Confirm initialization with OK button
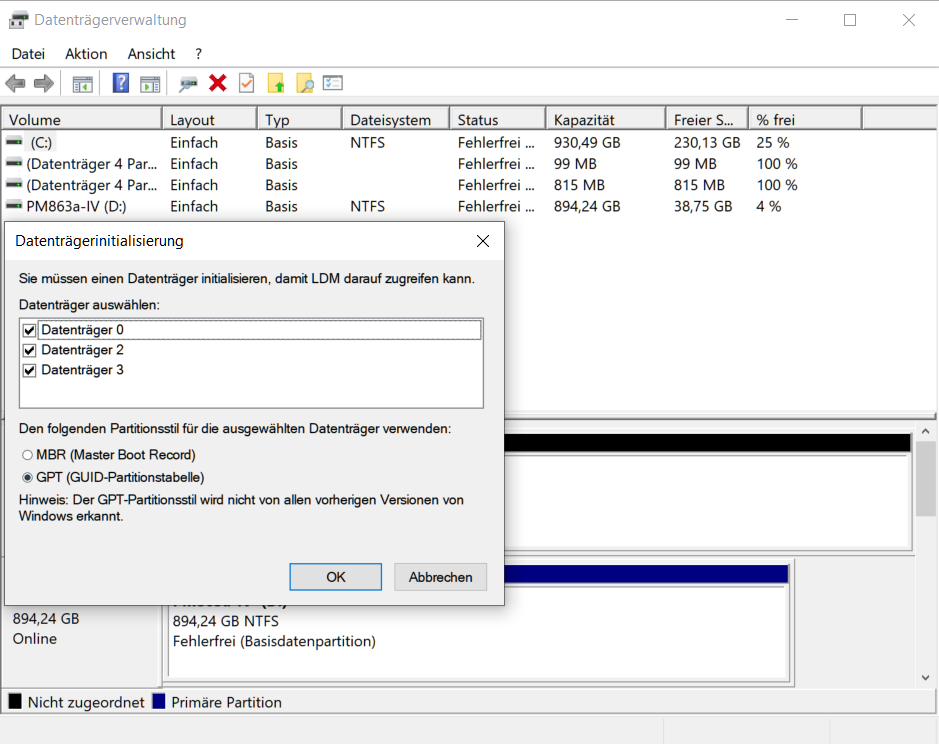939x744 pixels. click(335, 577)
